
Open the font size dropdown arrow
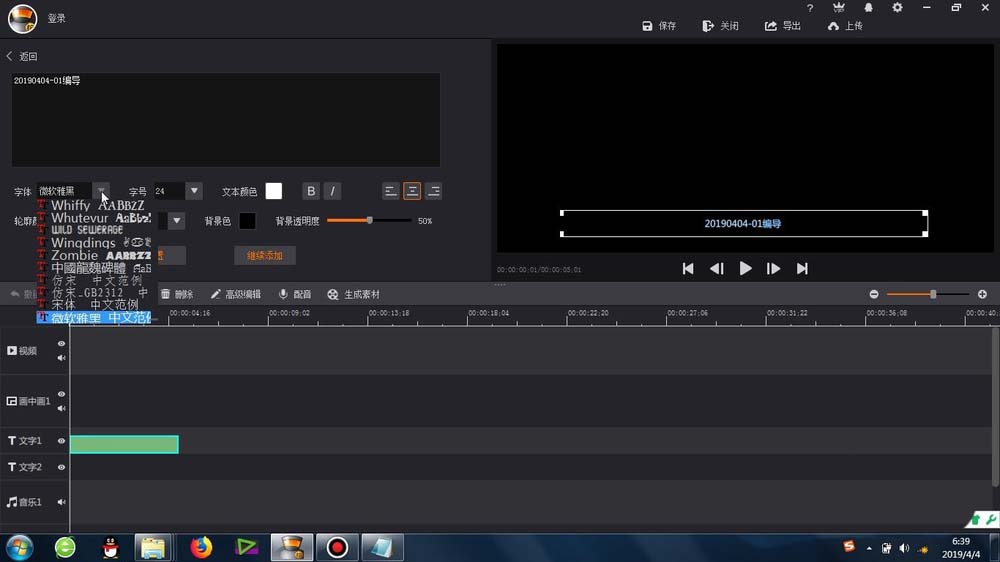pyautogui.click(x=194, y=191)
